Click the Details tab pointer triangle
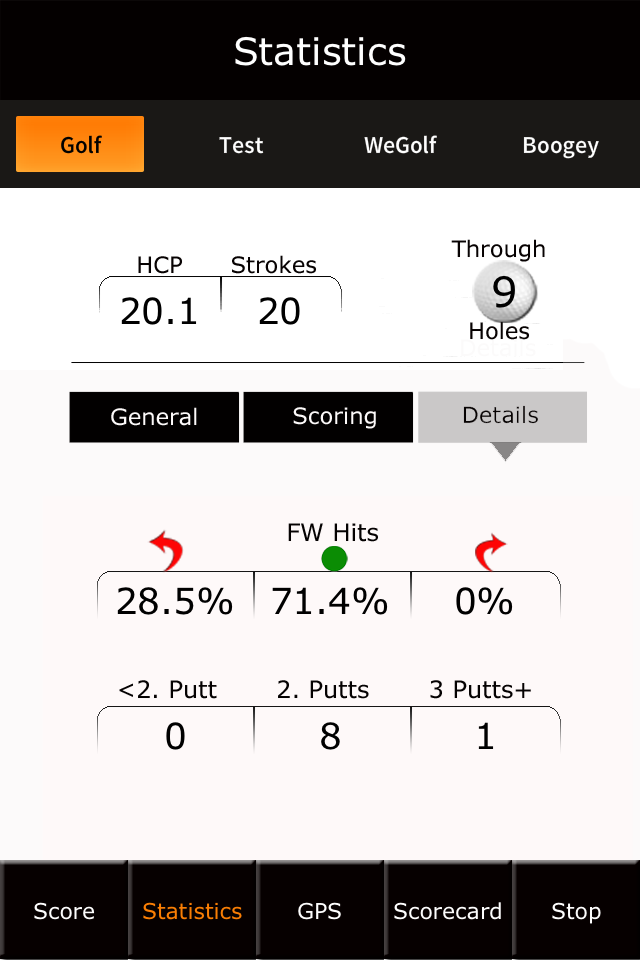This screenshot has height=960, width=640. click(505, 451)
